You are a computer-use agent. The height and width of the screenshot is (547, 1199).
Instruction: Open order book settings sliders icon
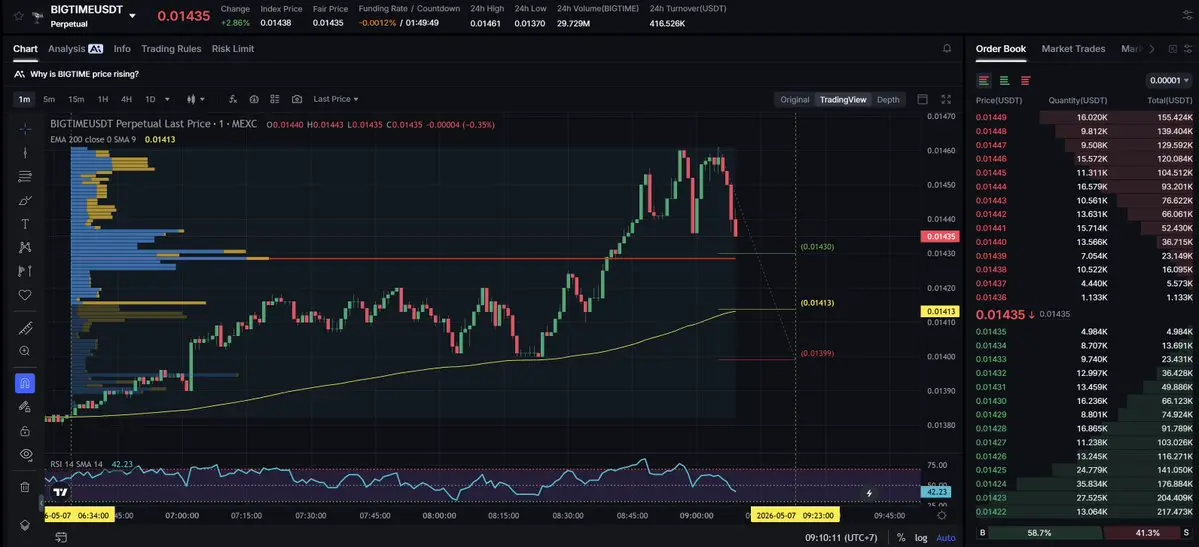click(1188, 49)
